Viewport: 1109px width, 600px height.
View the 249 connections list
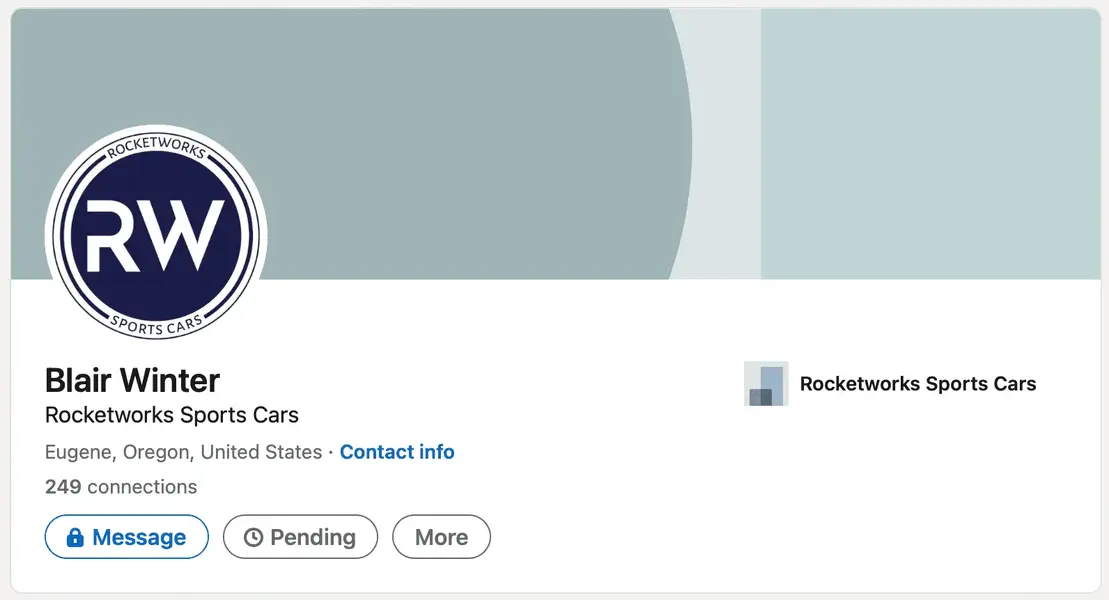point(121,487)
